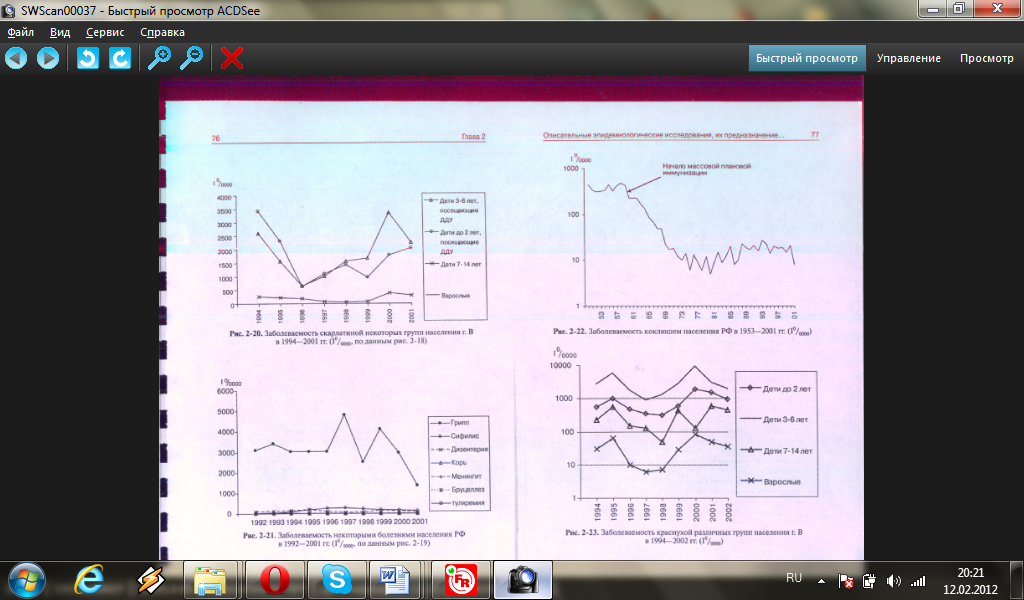Screen dimensions: 1024x600
Task: Click ACDSee title bar app icon
Action: pyautogui.click(x=9, y=10)
